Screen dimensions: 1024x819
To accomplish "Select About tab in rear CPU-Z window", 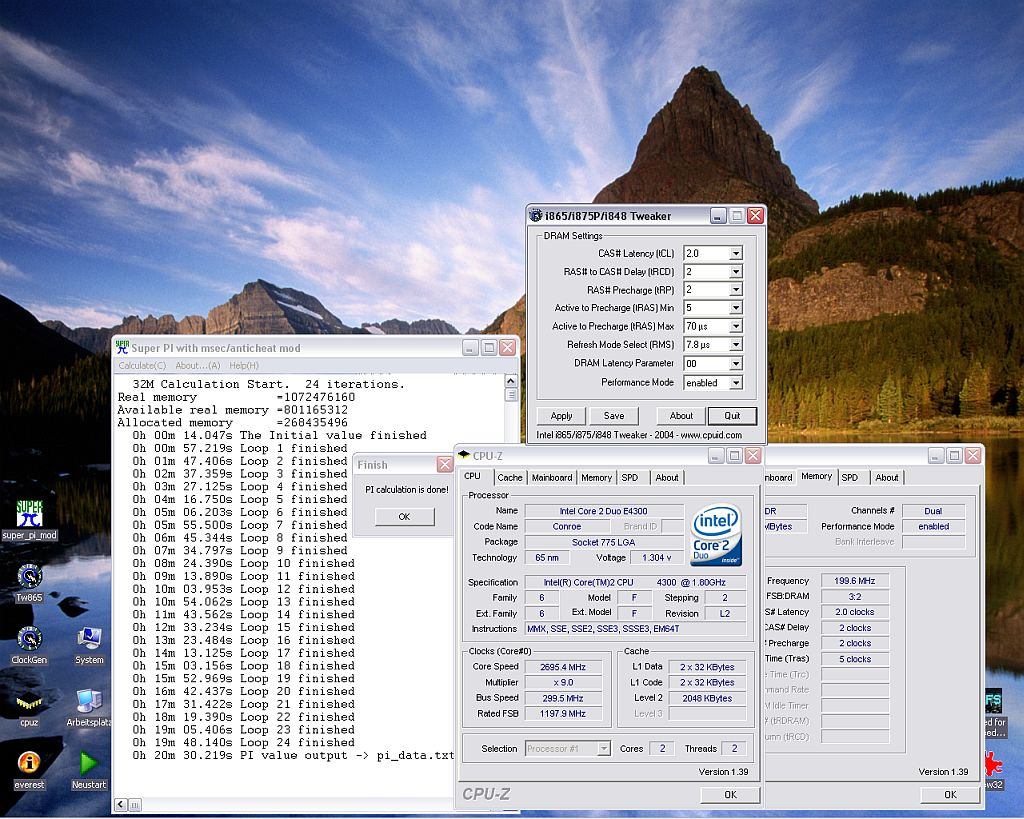I will 887,477.
